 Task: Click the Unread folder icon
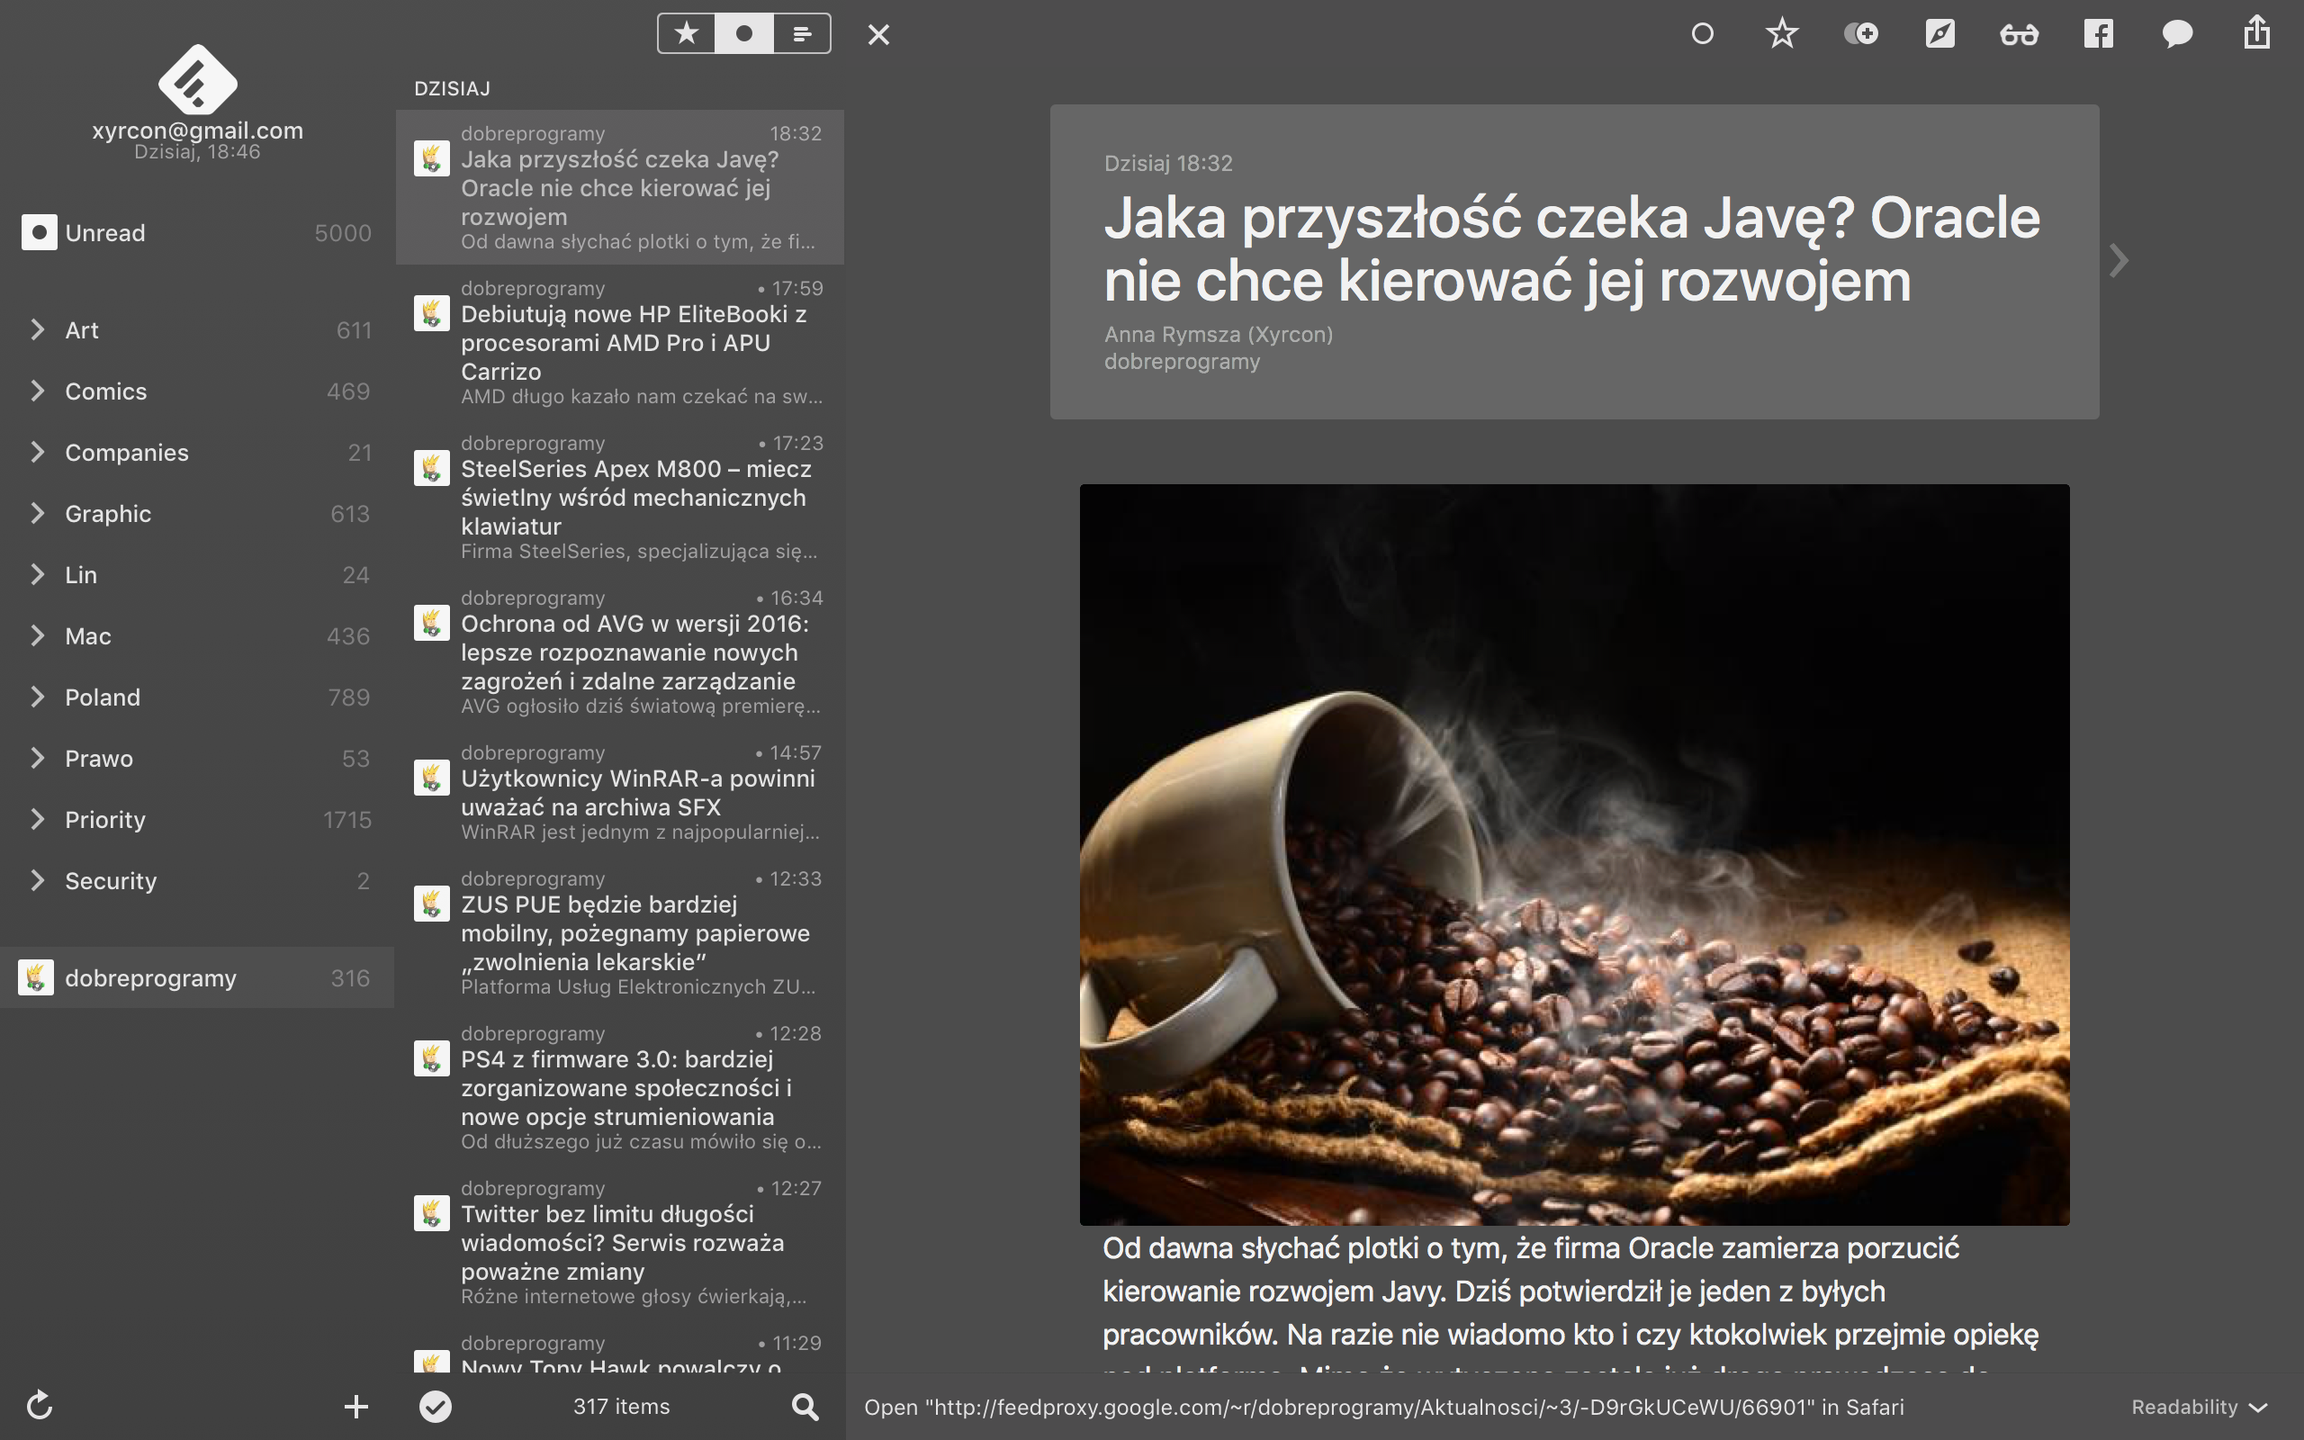tap(39, 233)
